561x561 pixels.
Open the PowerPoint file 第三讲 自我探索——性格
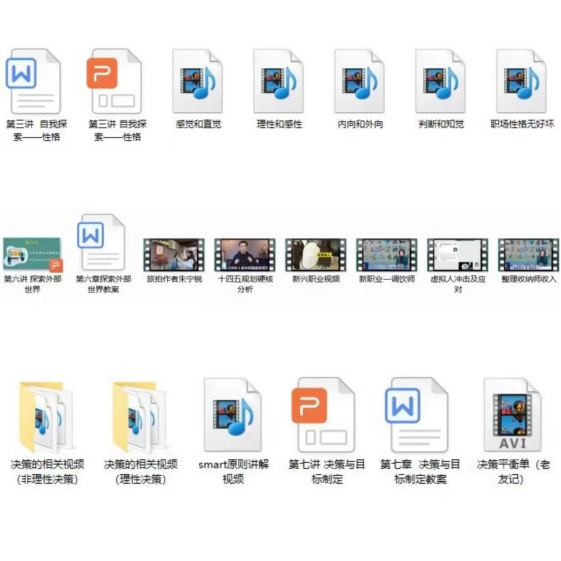(x=114, y=81)
